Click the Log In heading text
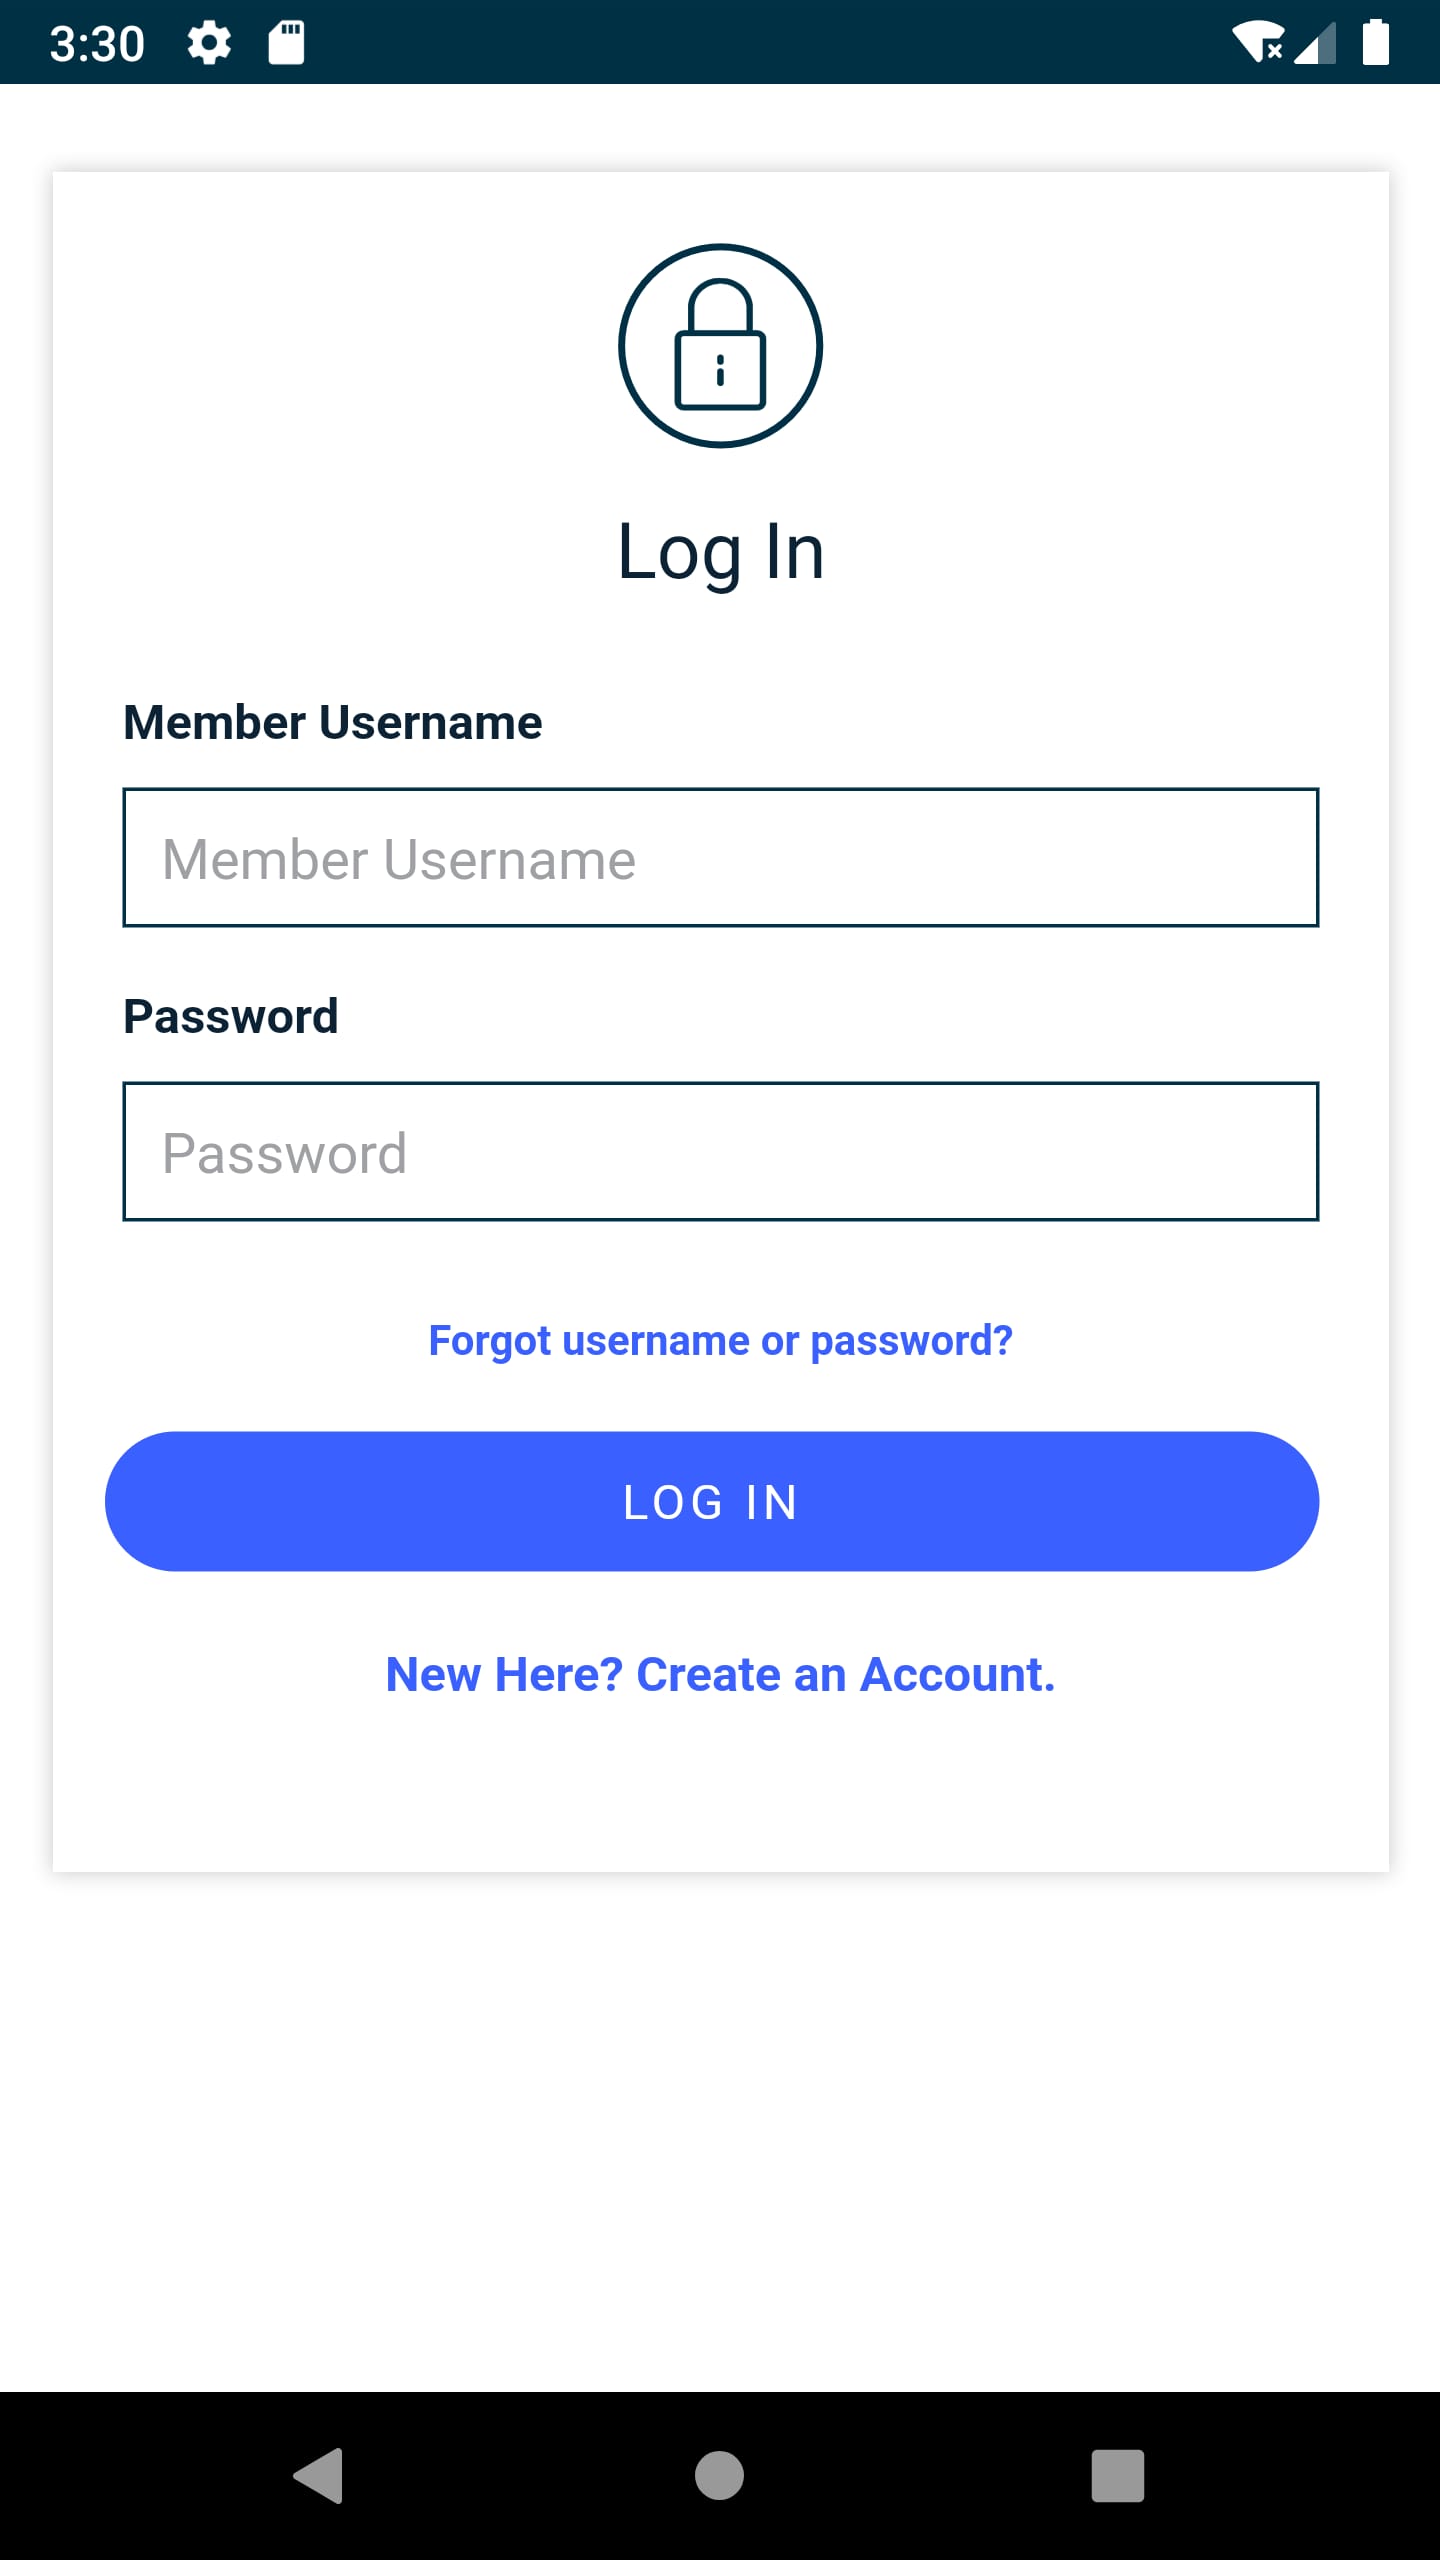1440x2560 pixels. (x=720, y=551)
